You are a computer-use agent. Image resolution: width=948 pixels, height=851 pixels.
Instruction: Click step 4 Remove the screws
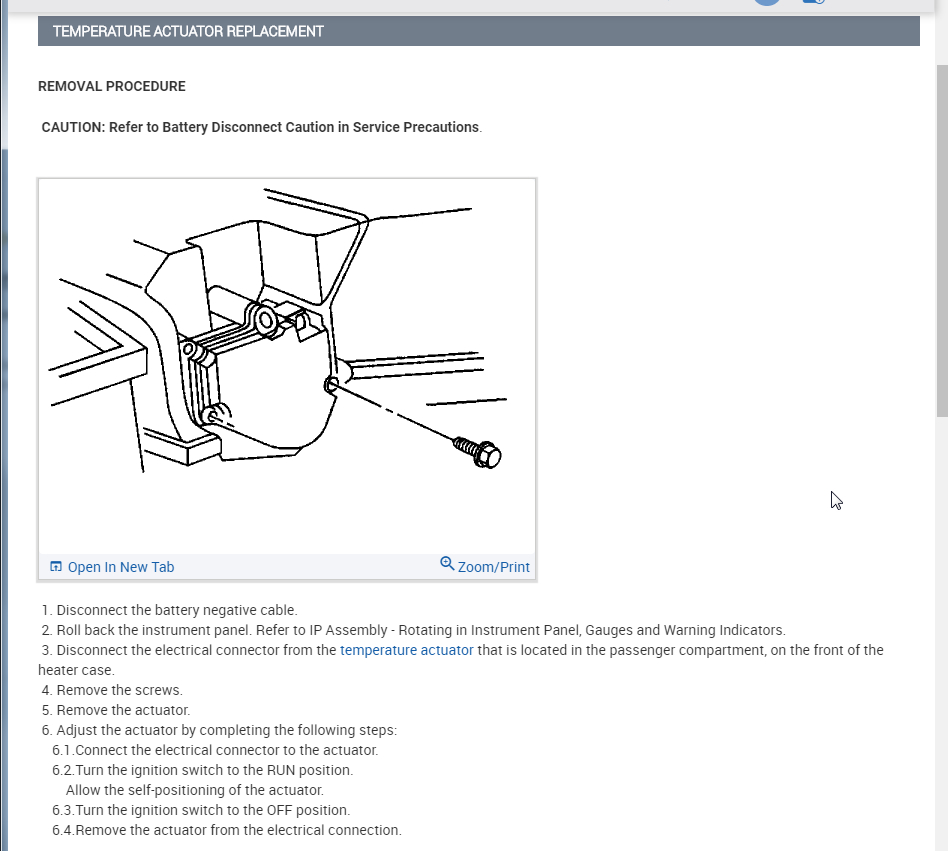point(112,690)
